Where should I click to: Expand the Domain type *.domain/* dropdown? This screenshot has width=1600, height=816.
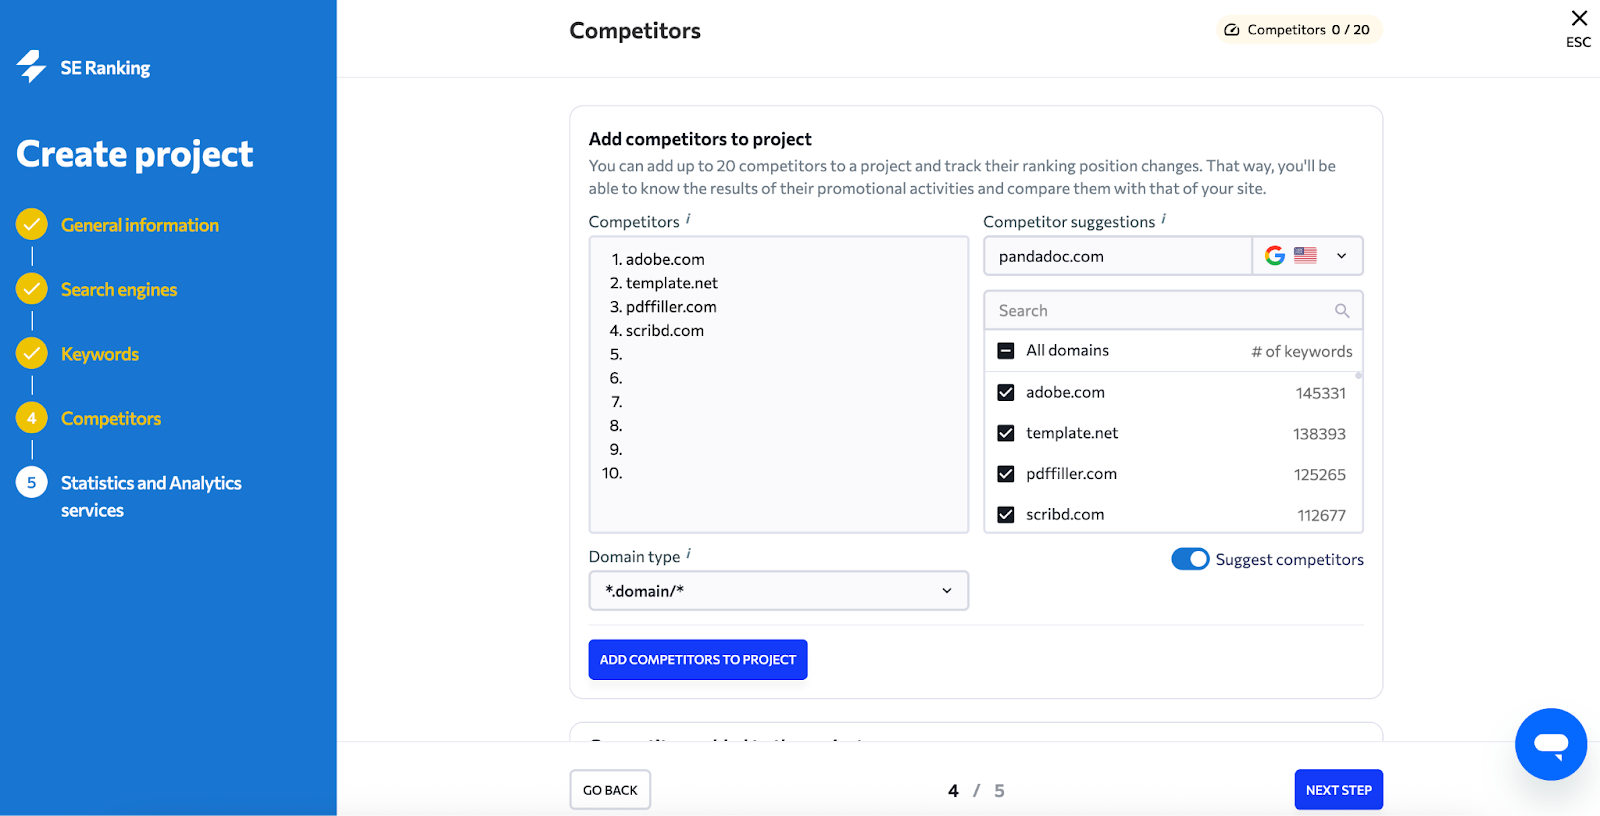click(779, 591)
